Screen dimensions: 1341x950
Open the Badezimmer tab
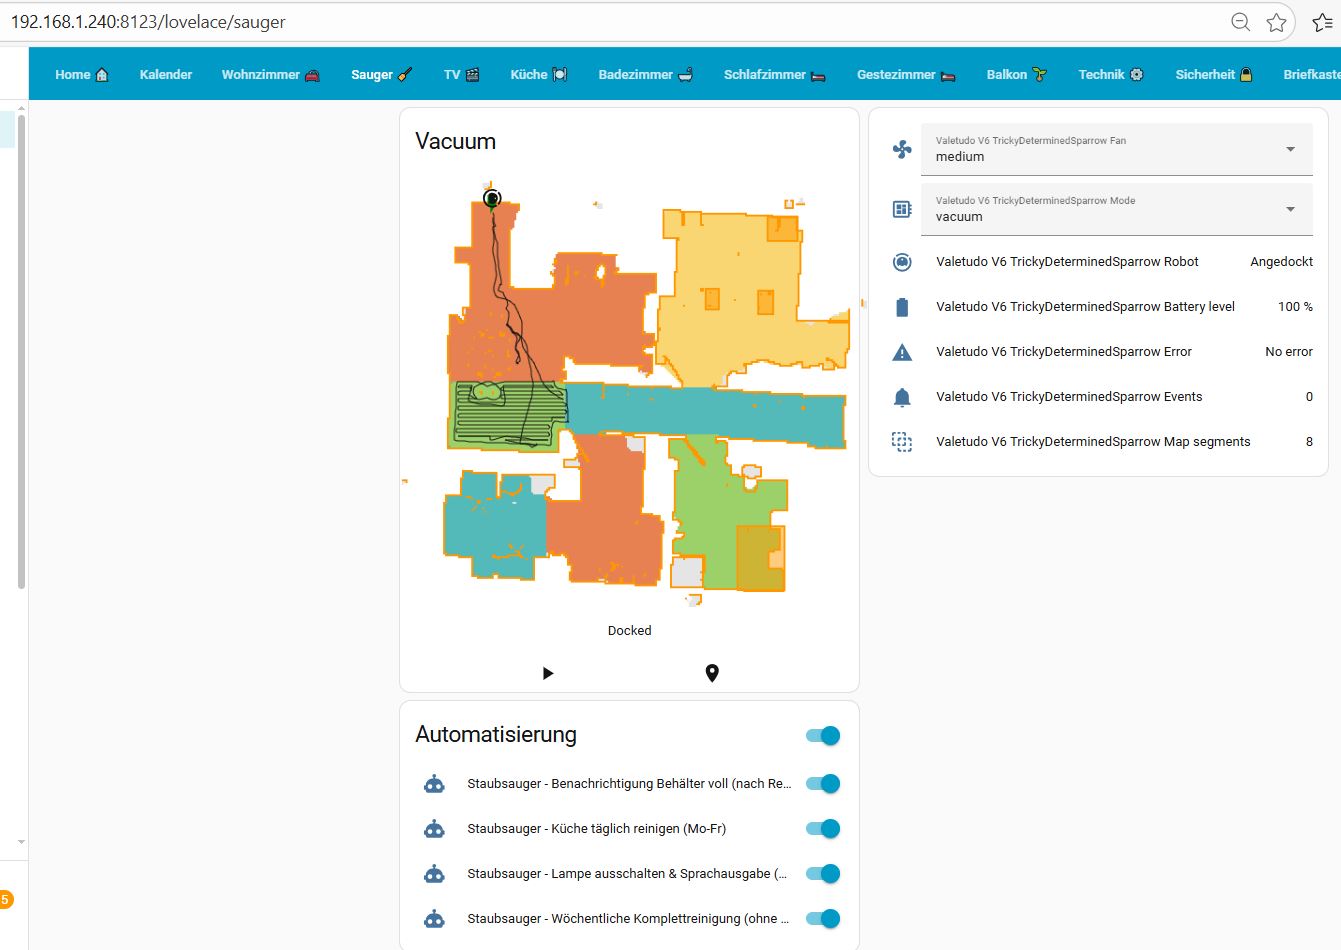click(645, 74)
